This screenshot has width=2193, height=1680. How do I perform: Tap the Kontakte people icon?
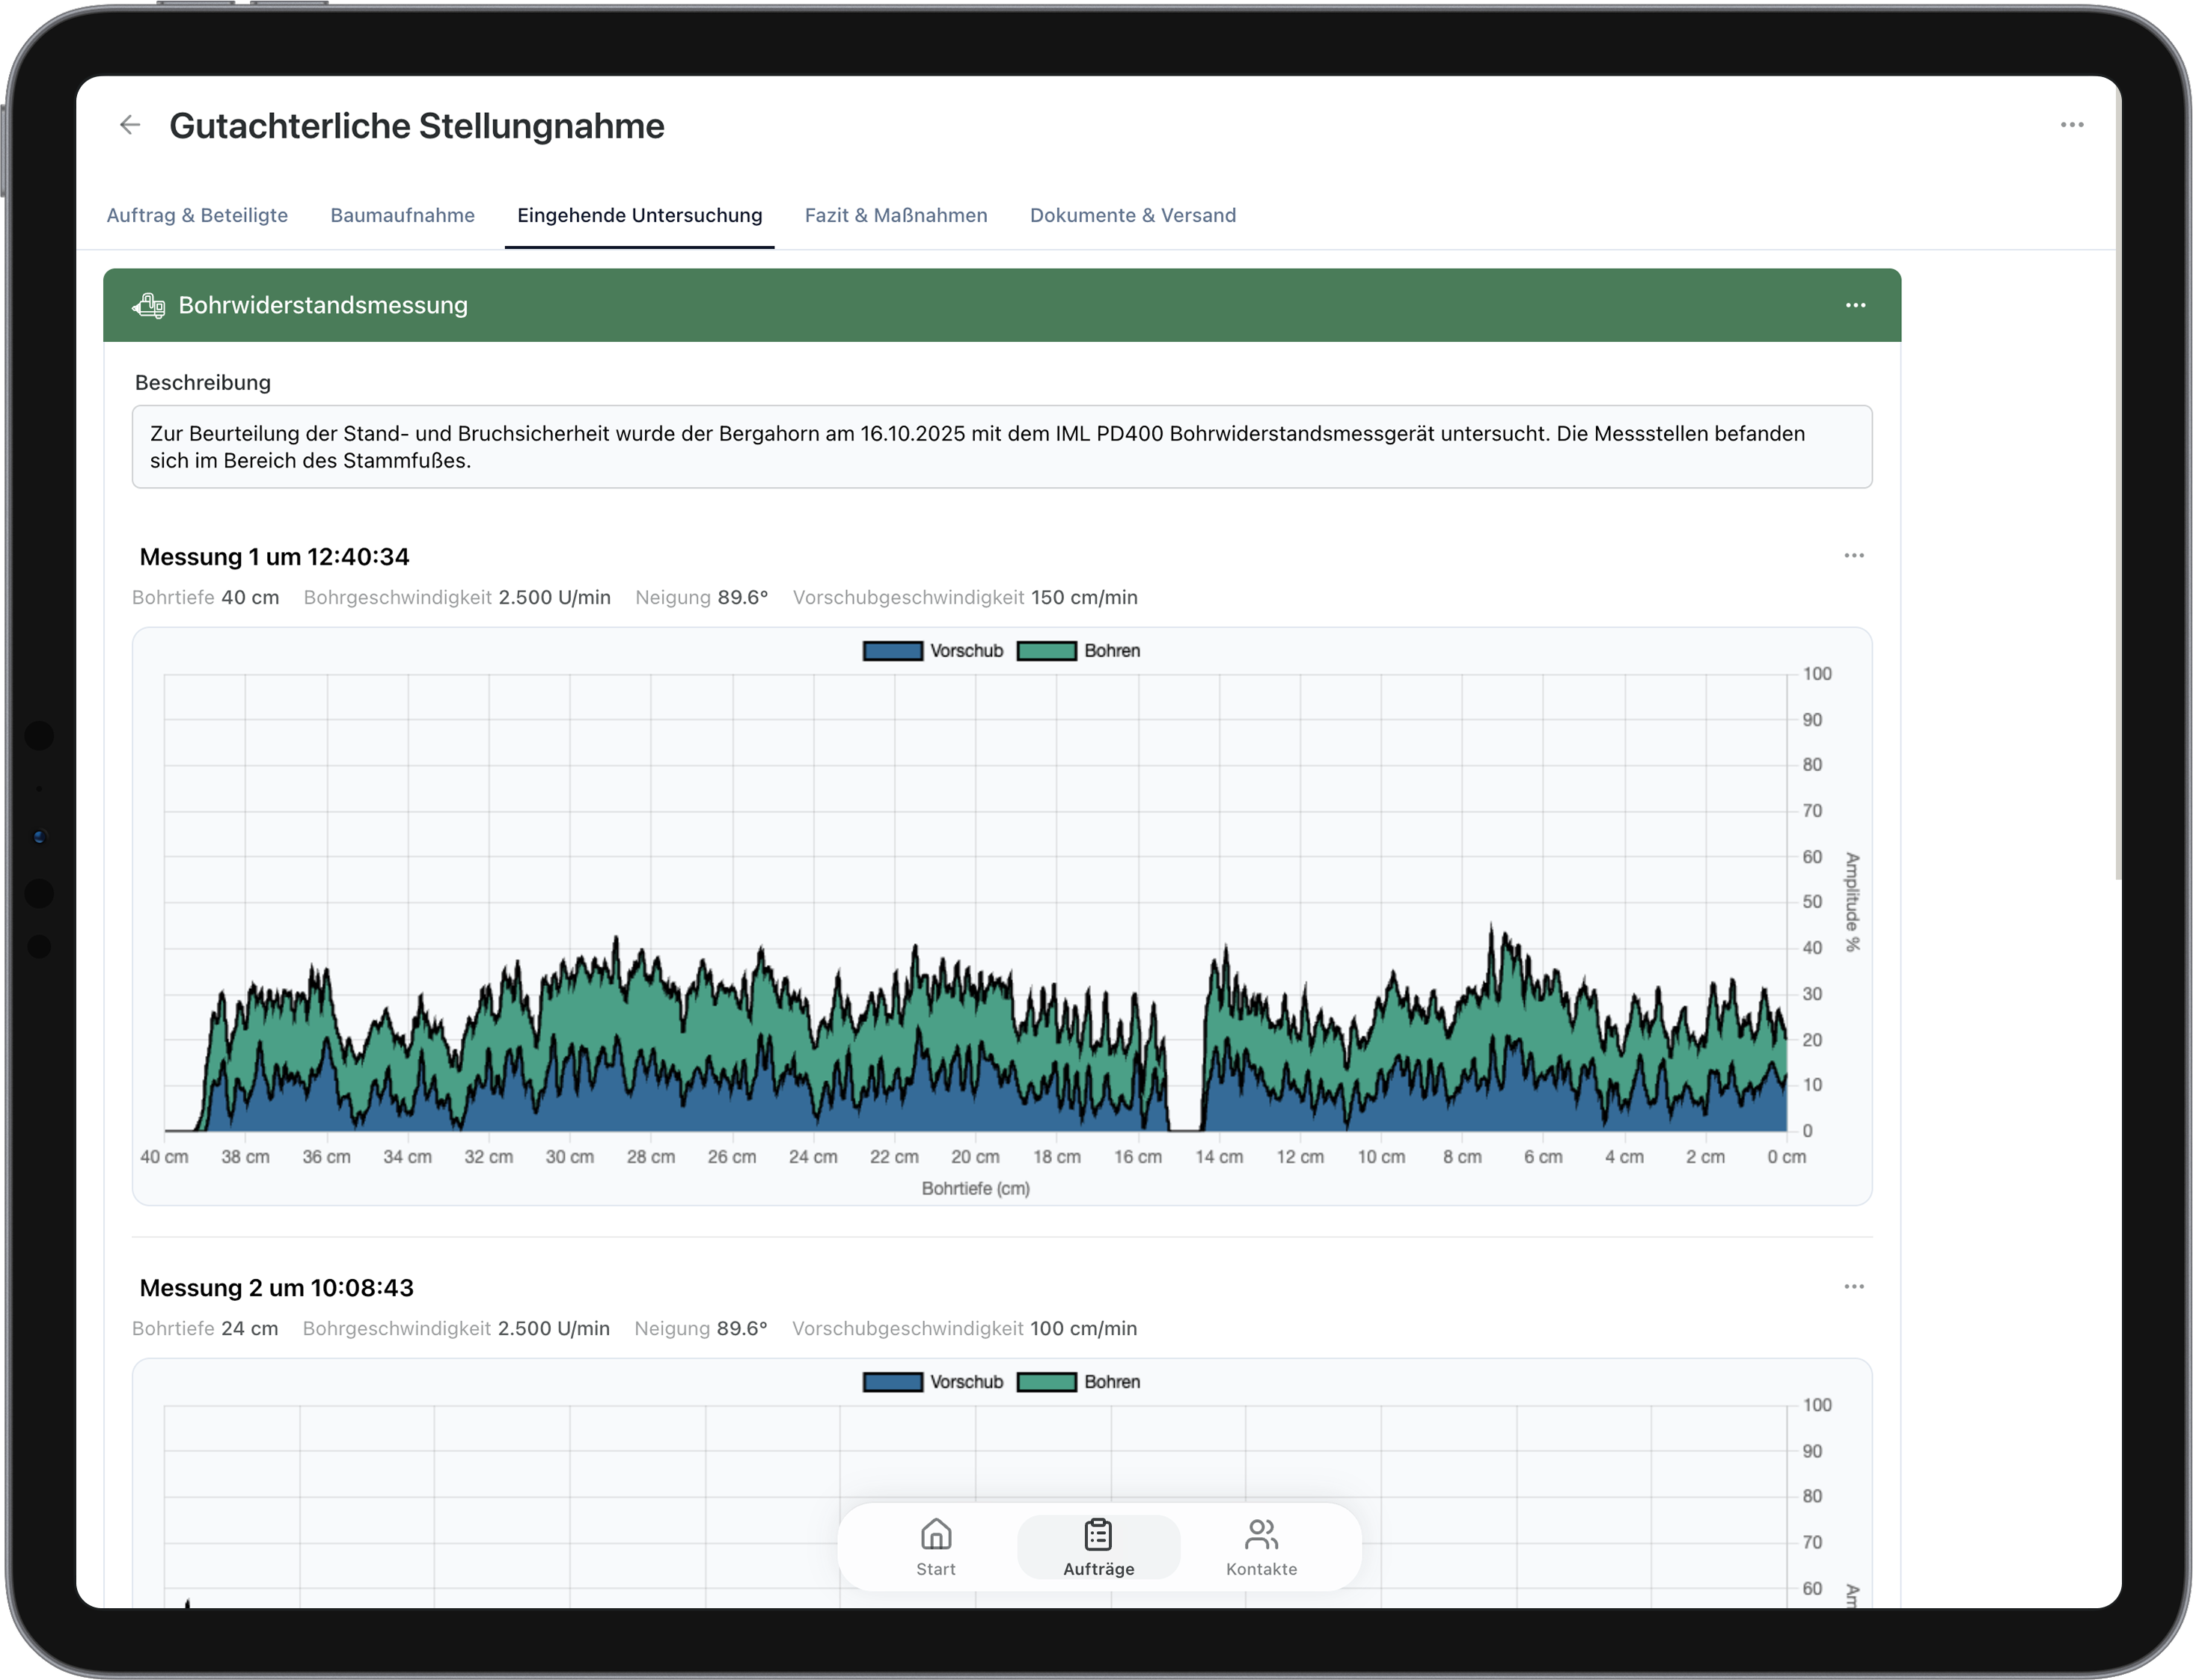1261,1534
